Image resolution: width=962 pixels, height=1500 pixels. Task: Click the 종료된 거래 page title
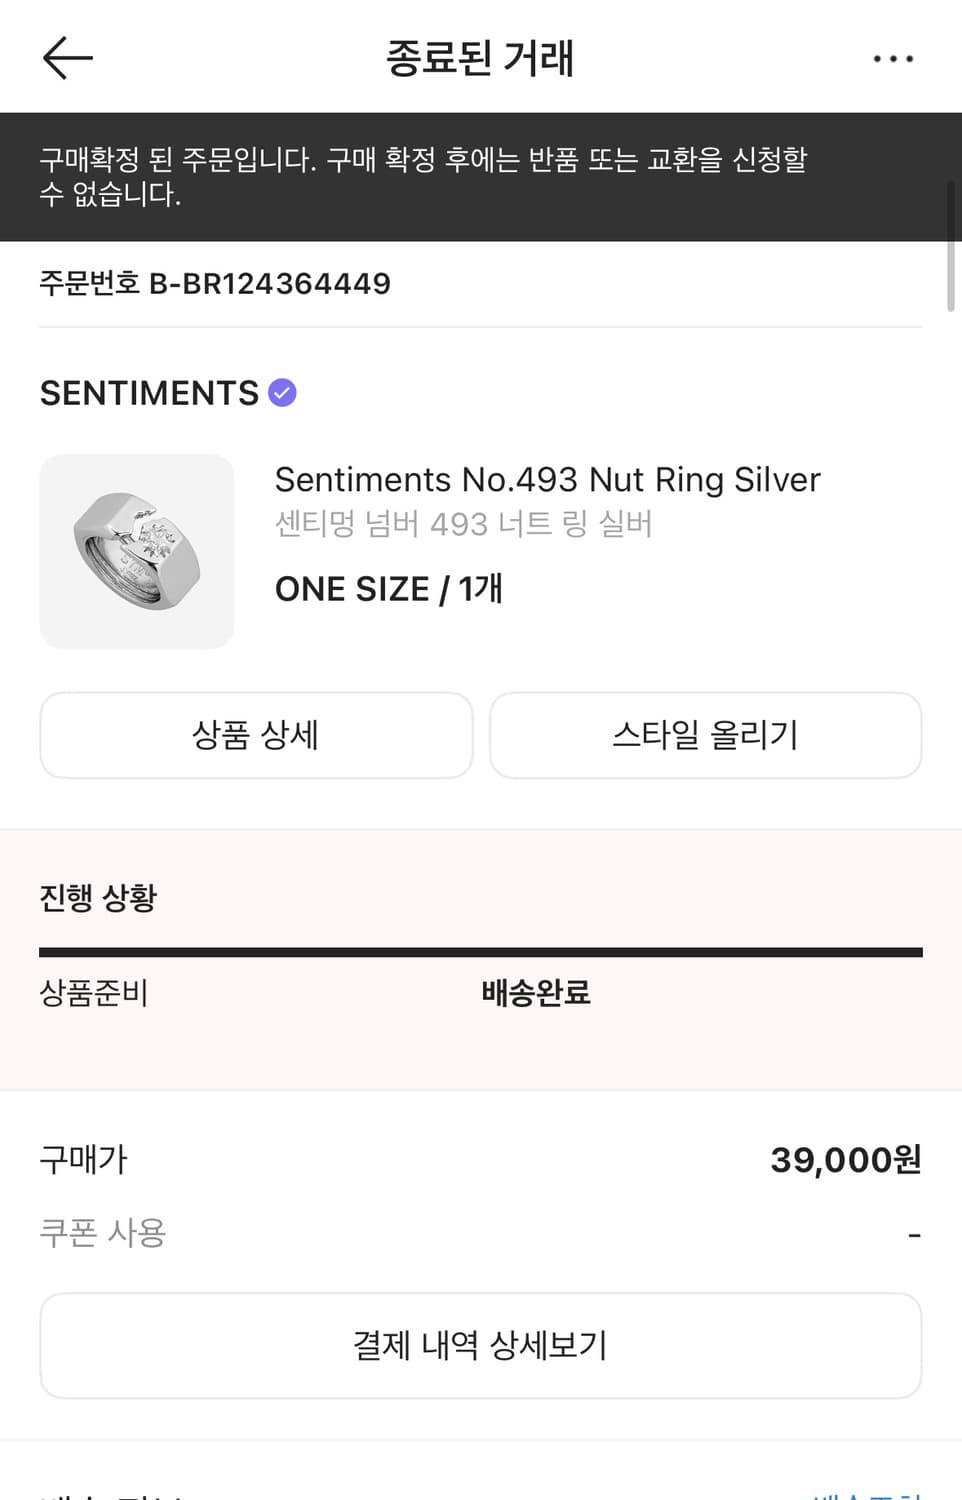tap(480, 58)
